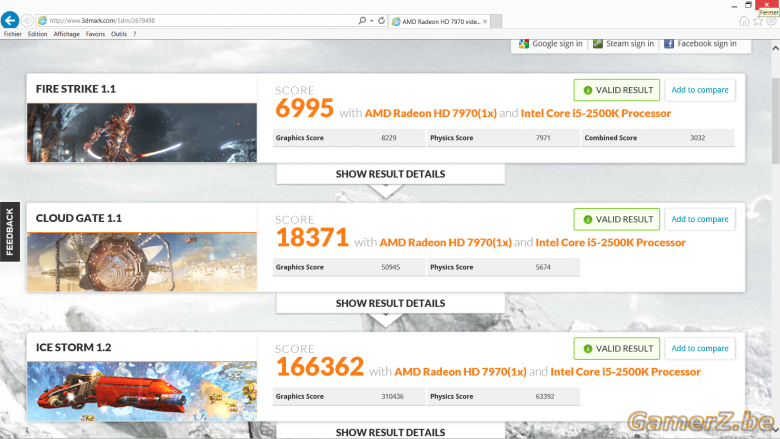
Task: Select the AMD Radeon HD 7970 tab
Action: coord(440,21)
